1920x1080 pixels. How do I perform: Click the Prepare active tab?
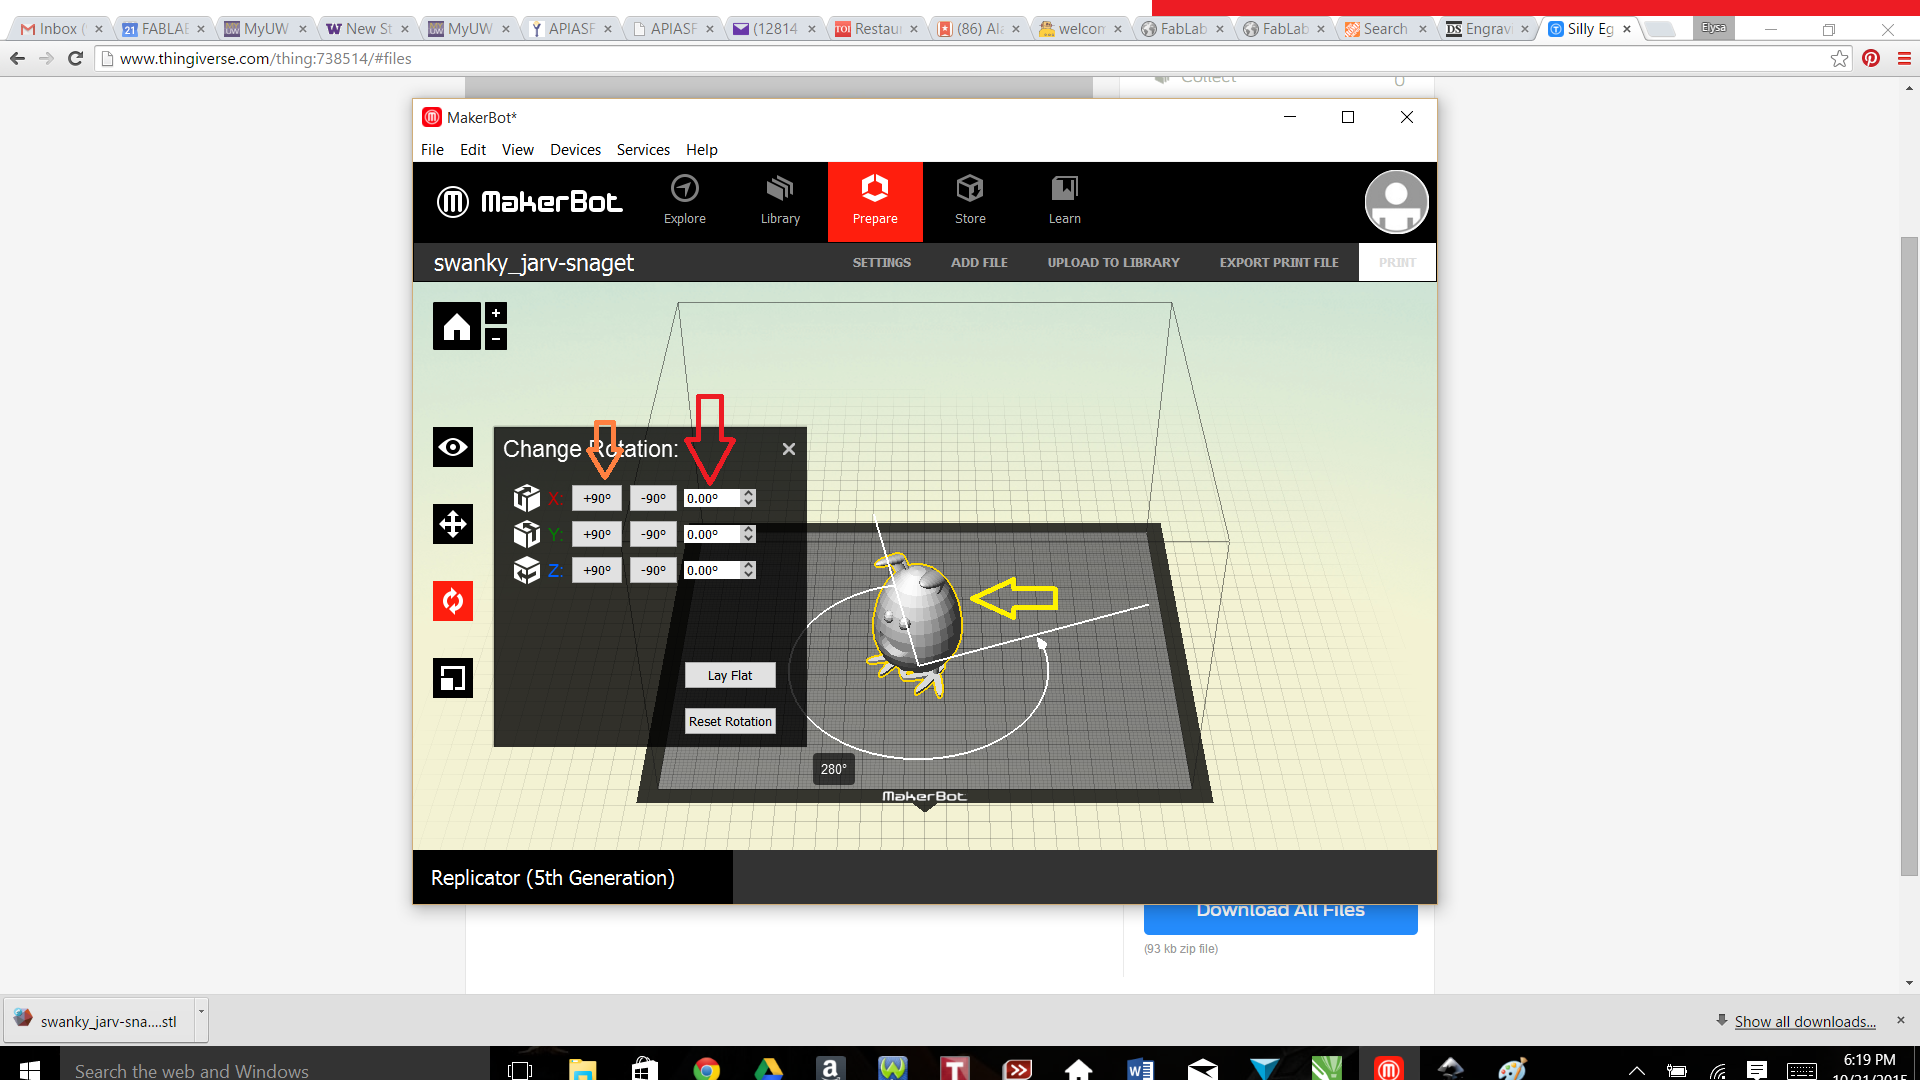[873, 200]
